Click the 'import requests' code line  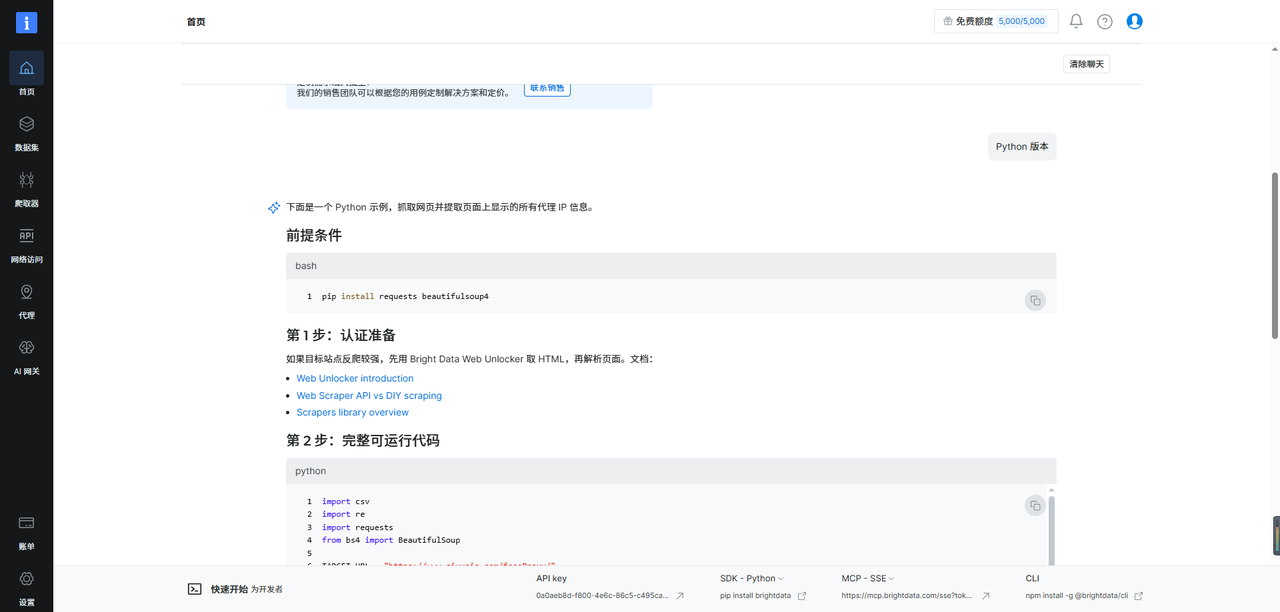(x=357, y=527)
